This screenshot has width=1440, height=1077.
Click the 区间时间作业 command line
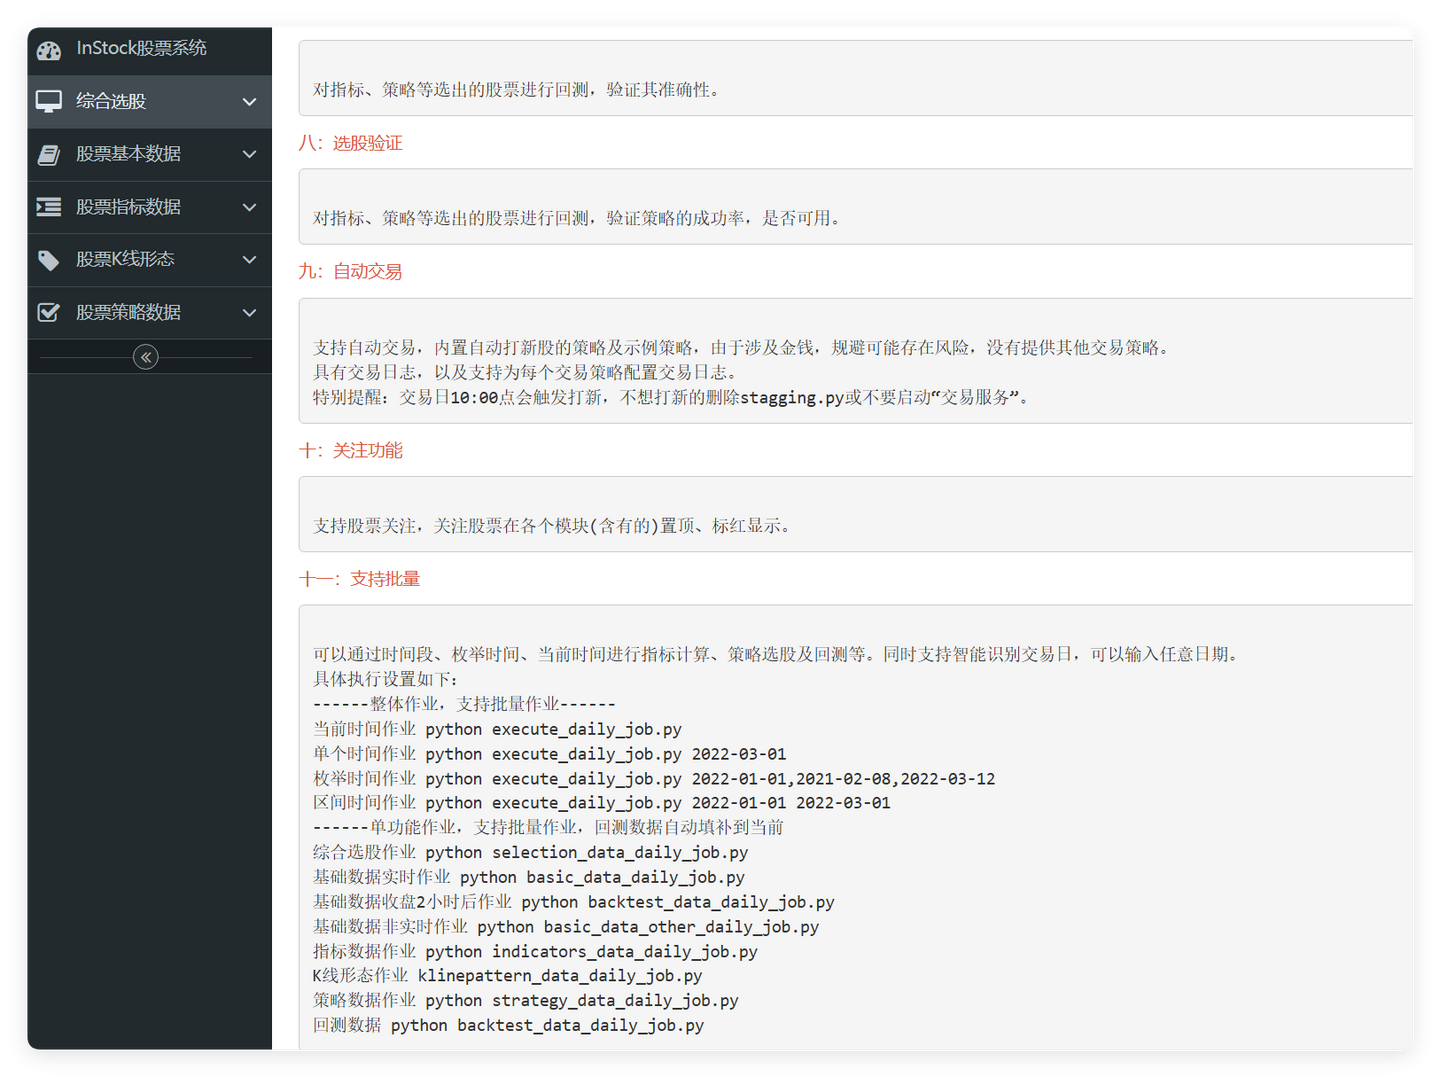(x=601, y=803)
